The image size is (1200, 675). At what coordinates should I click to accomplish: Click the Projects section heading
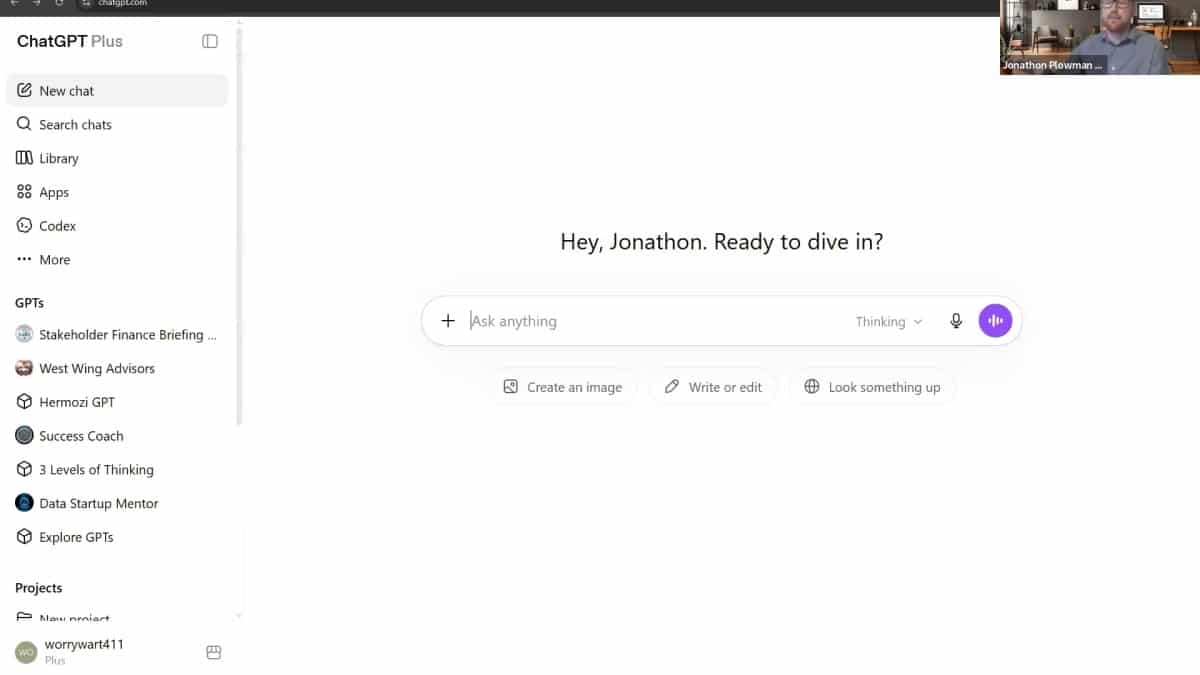(39, 588)
